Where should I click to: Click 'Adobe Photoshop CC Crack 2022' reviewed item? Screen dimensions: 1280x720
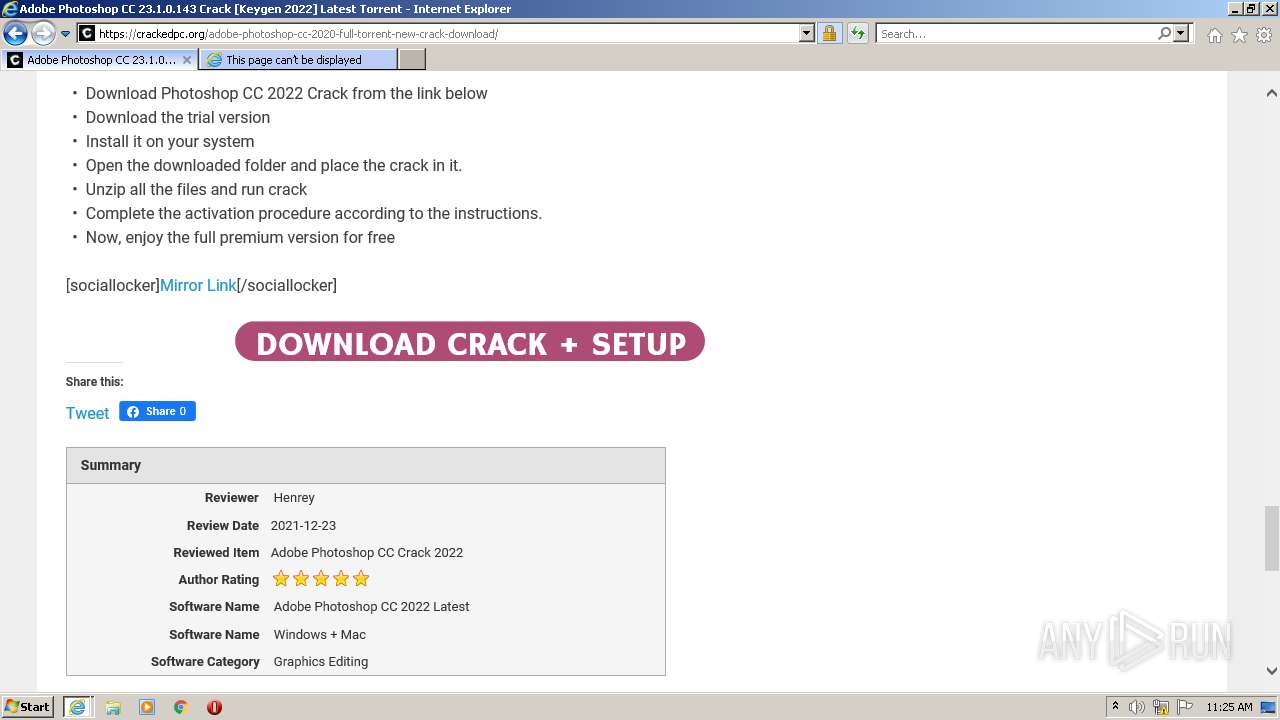coord(366,552)
